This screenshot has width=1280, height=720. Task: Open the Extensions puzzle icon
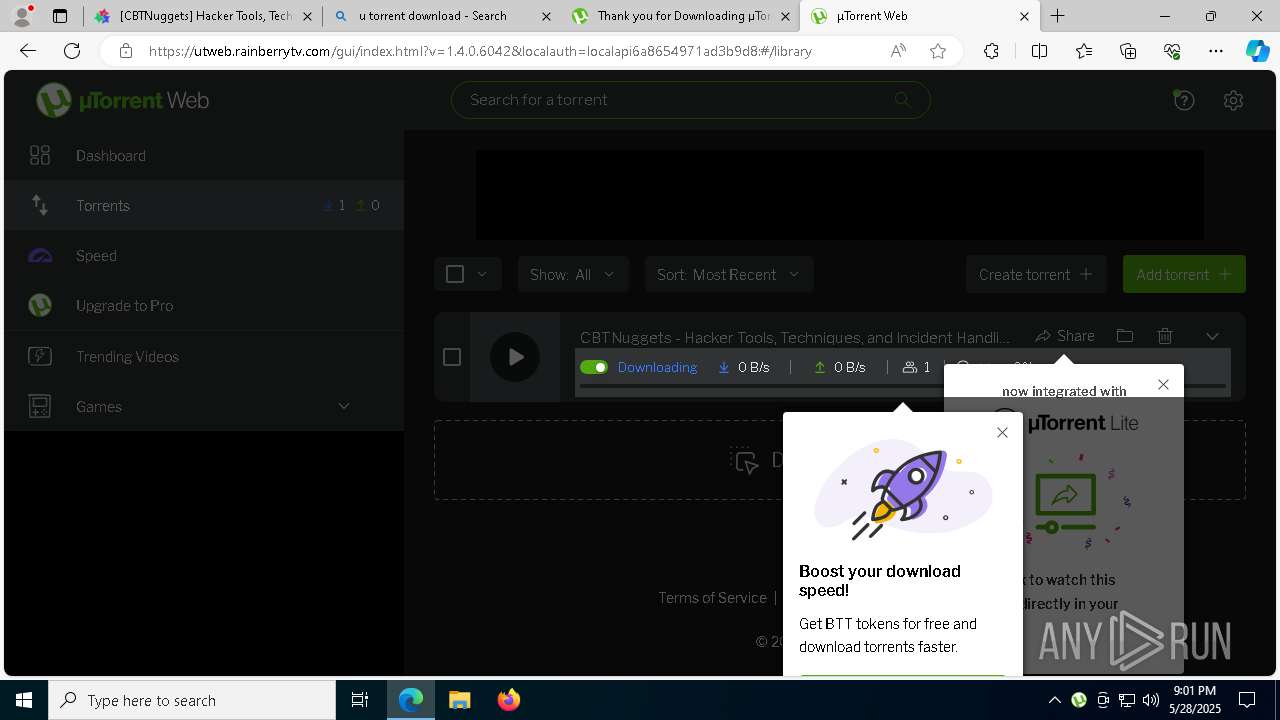pos(991,51)
